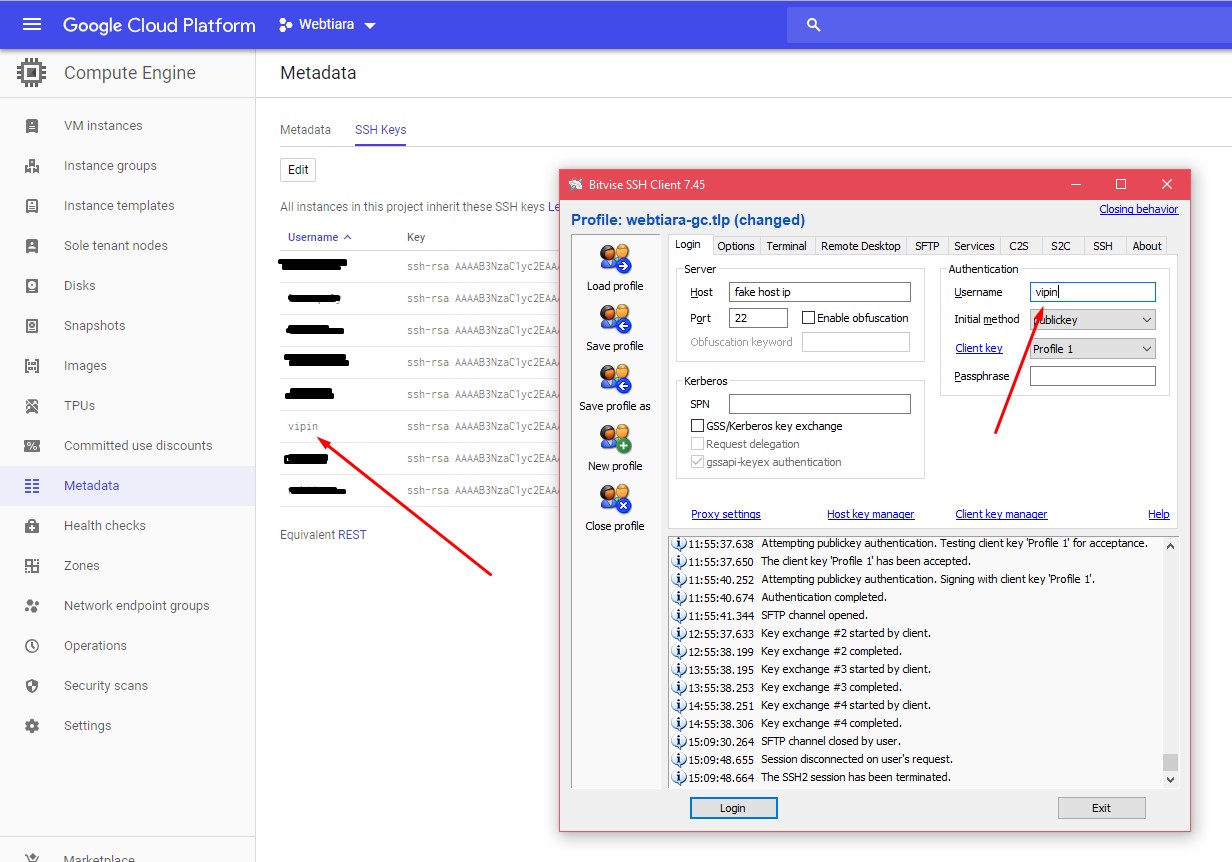The width and height of the screenshot is (1232, 862).
Task: Click the Client key label link
Action: (x=979, y=348)
